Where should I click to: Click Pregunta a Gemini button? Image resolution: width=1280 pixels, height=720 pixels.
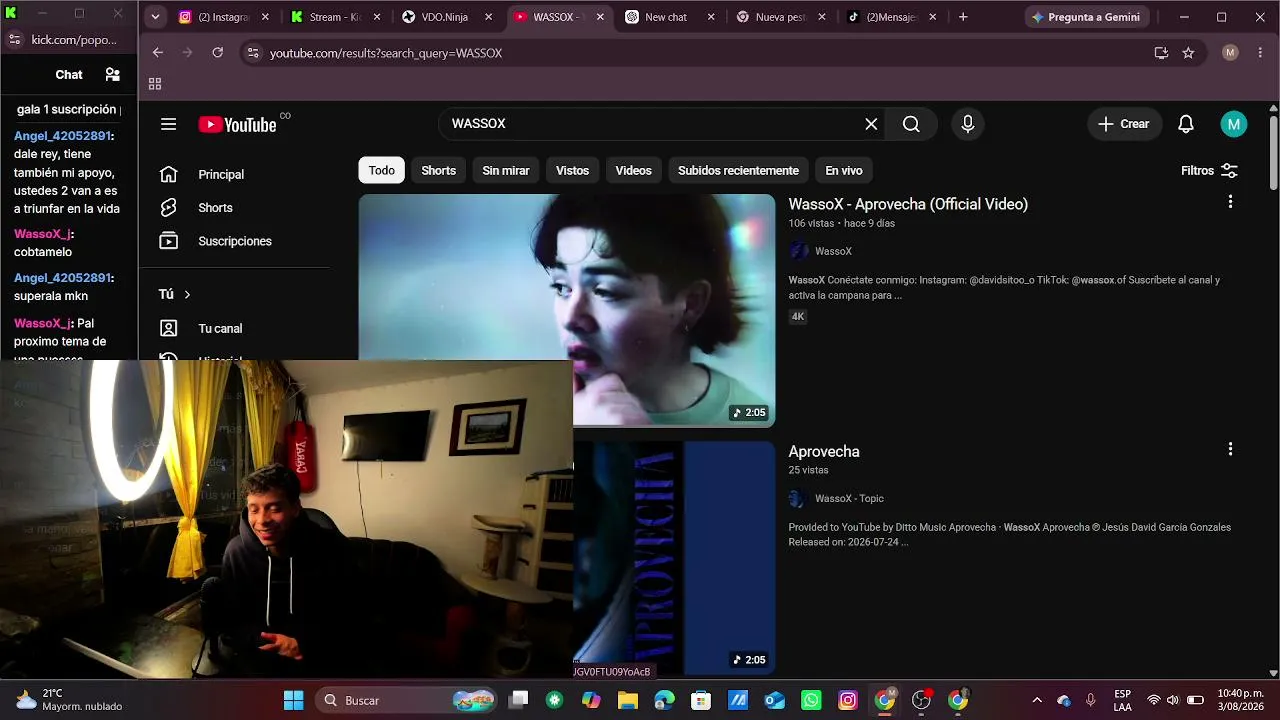(x=1086, y=17)
